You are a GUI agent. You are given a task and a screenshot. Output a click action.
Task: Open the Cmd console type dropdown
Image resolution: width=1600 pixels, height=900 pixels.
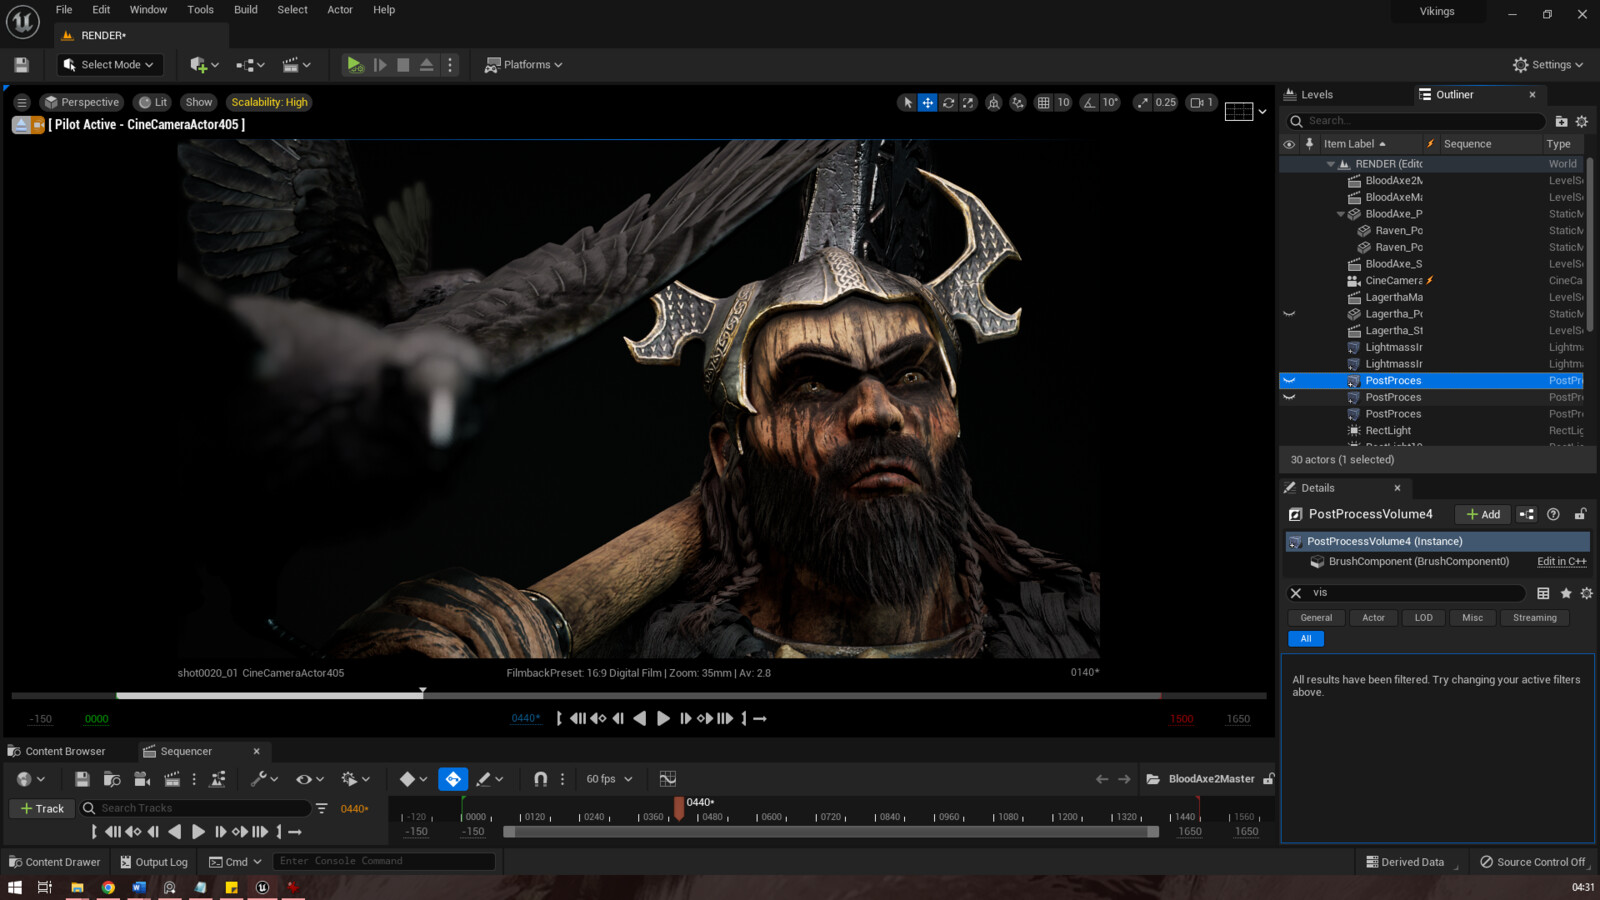235,862
